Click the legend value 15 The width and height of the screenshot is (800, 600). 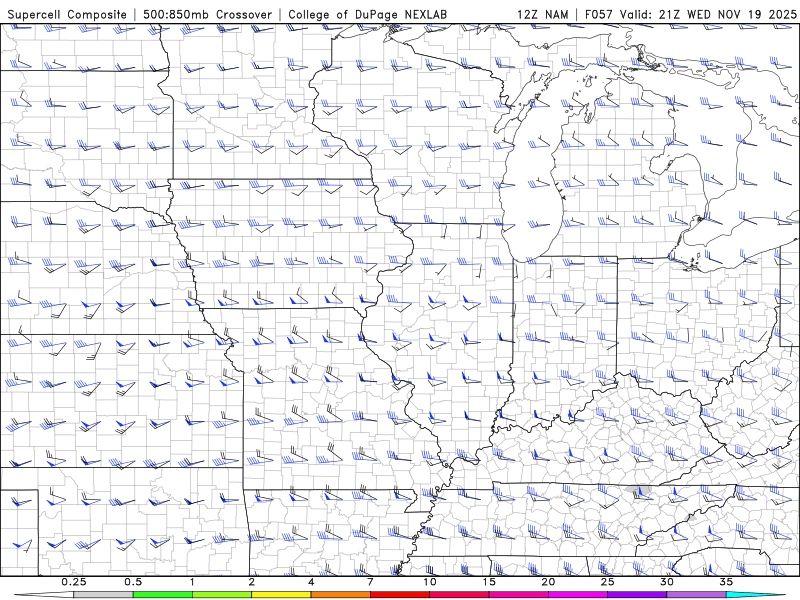(x=489, y=582)
